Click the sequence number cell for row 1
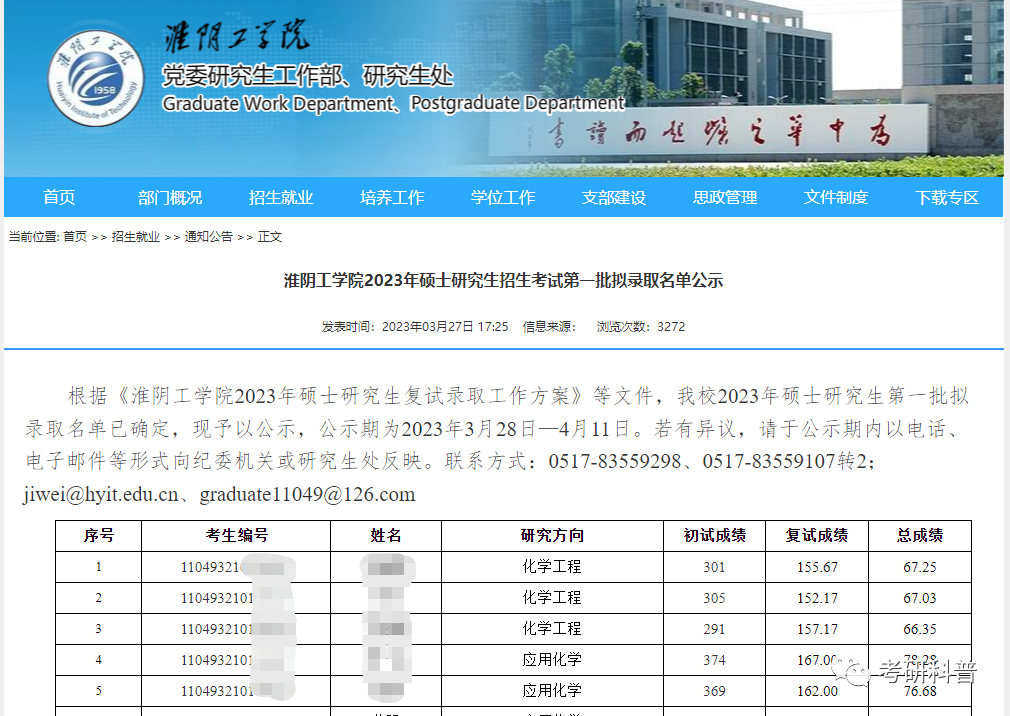The height and width of the screenshot is (716, 1010). pyautogui.click(x=99, y=567)
